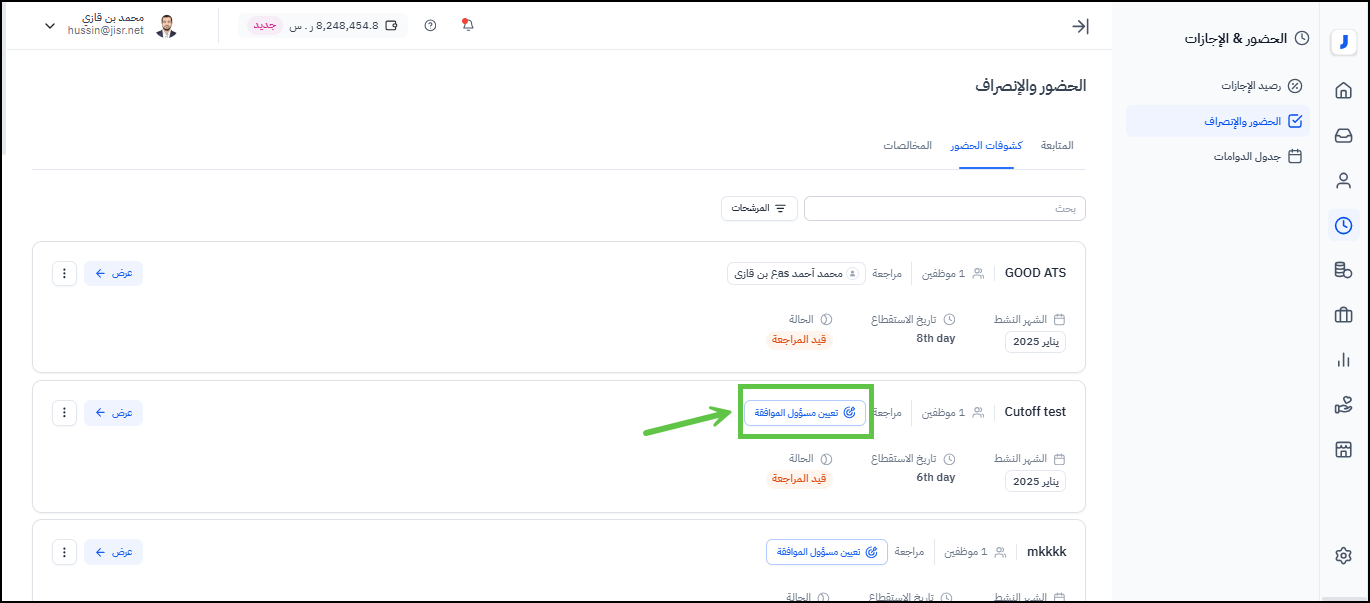Open three-dot menu for GOOD ATS
1370x603 pixels.
64,273
